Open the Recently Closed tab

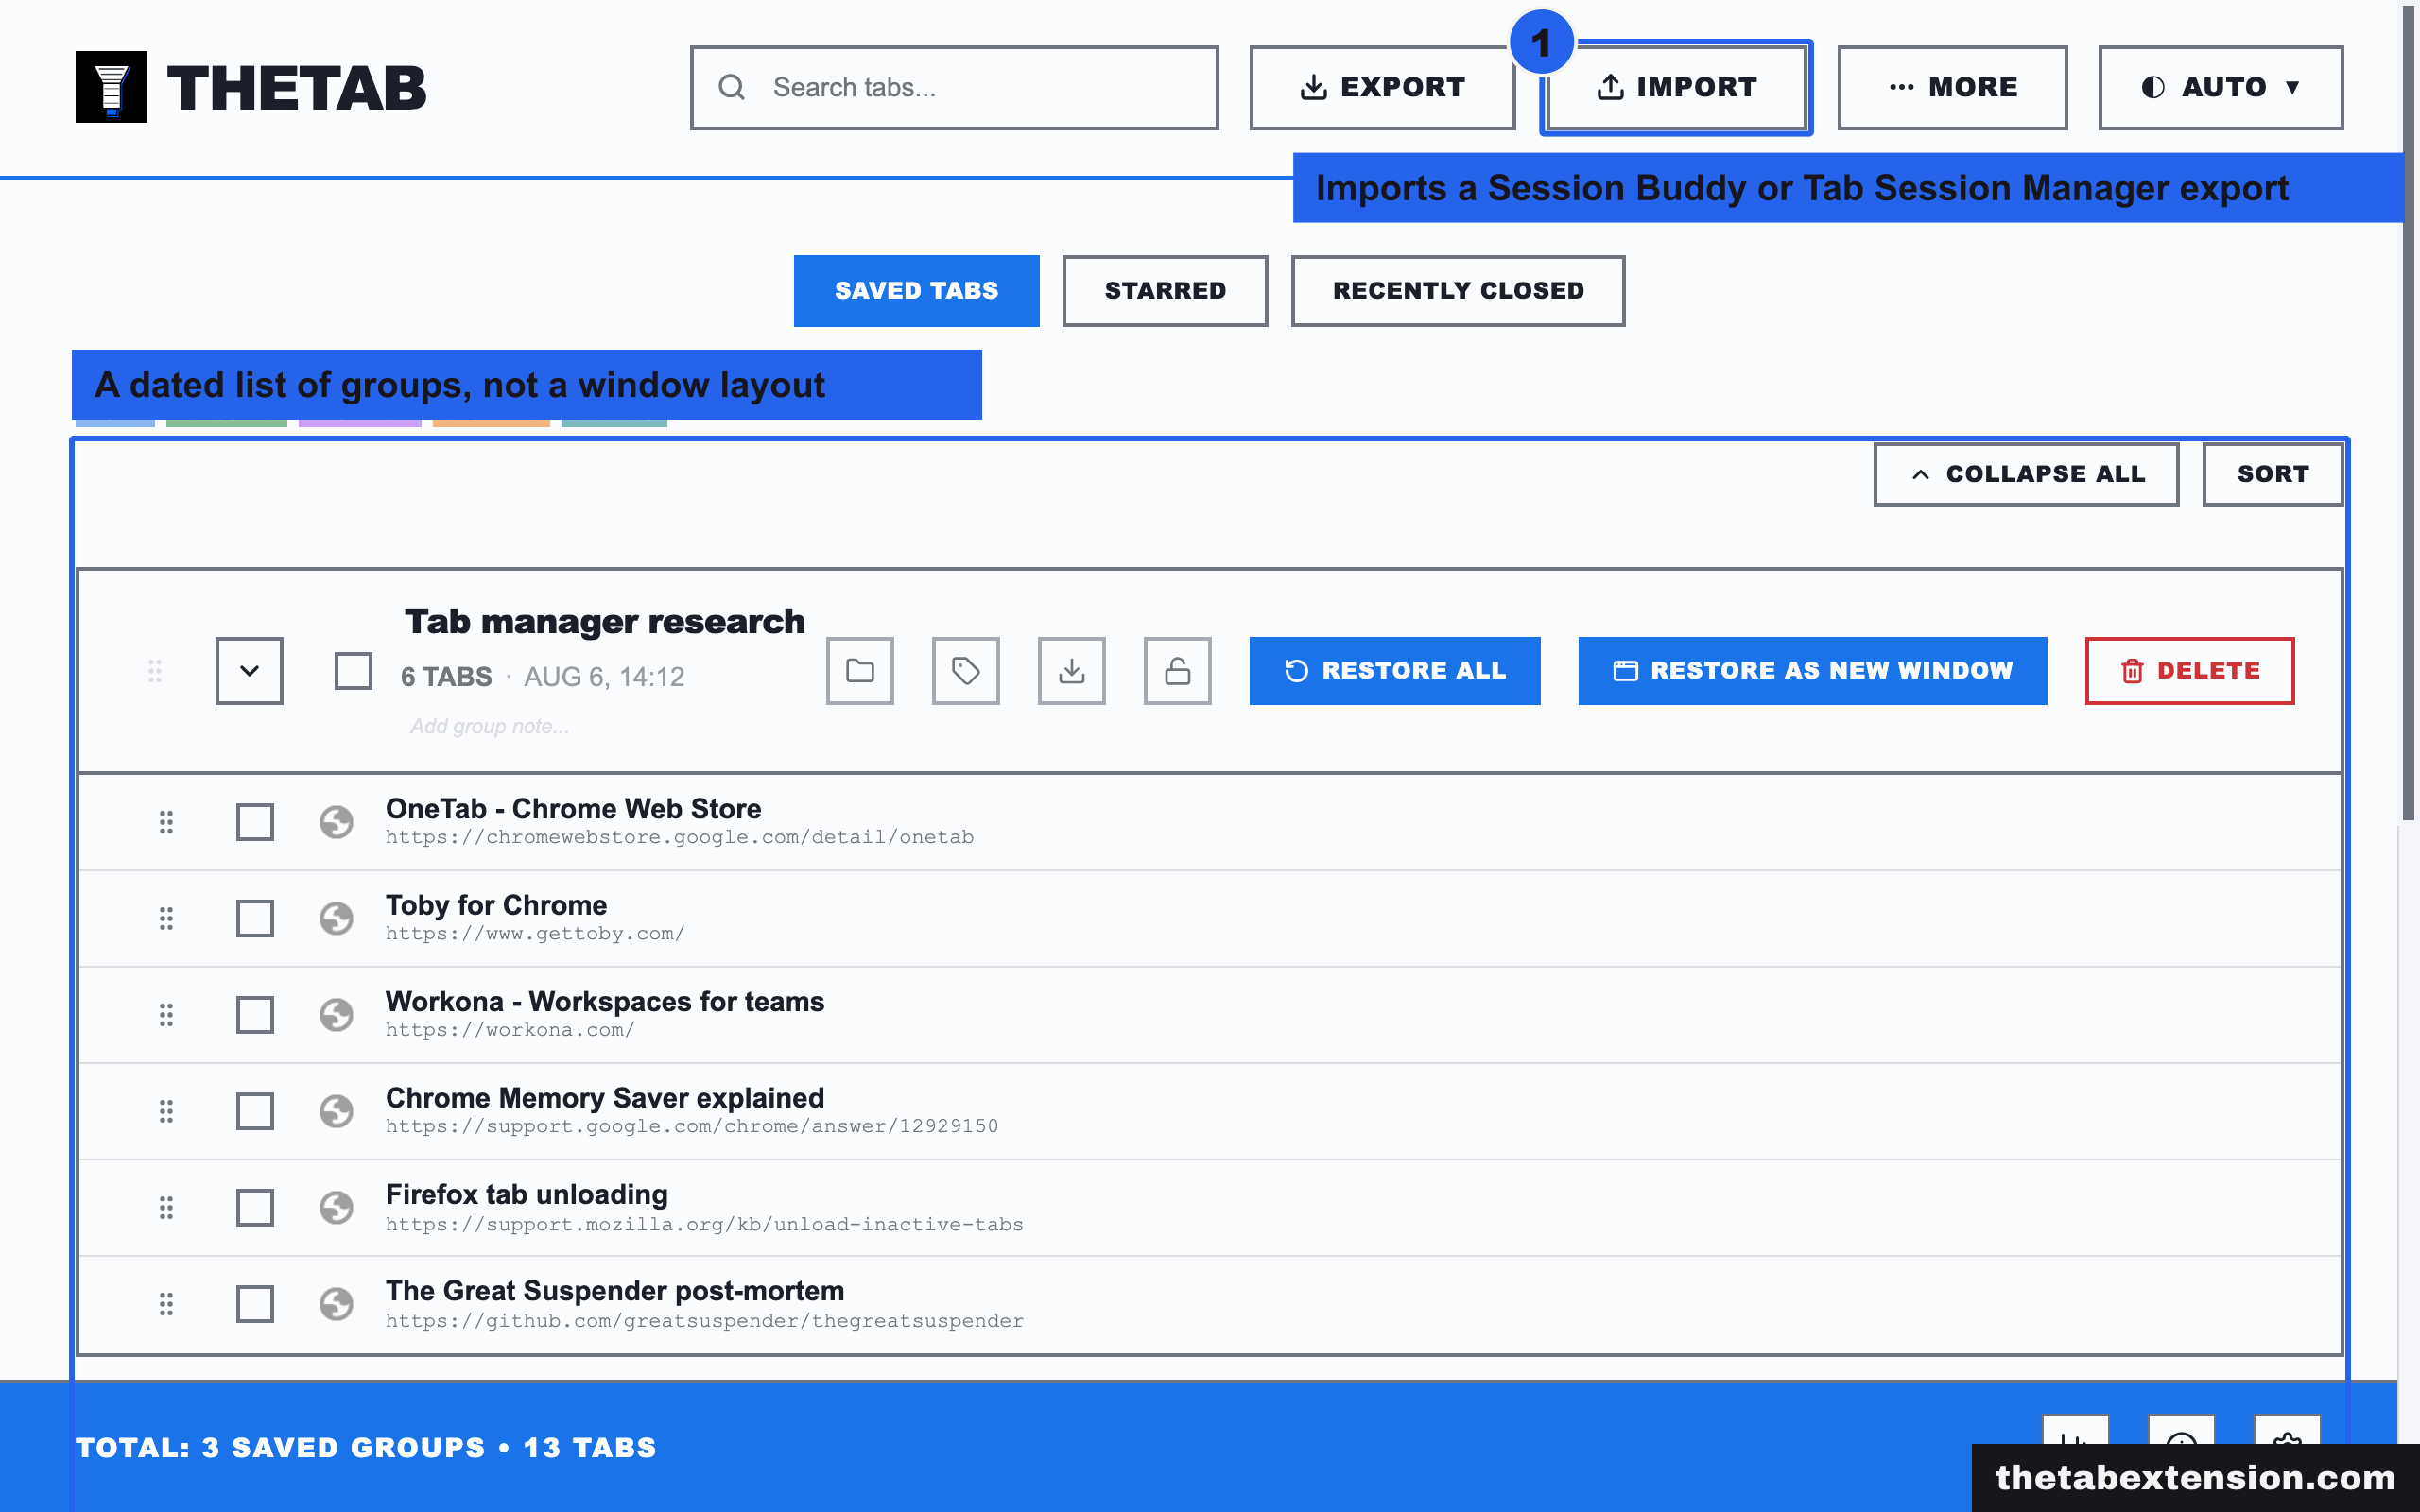(x=1458, y=290)
